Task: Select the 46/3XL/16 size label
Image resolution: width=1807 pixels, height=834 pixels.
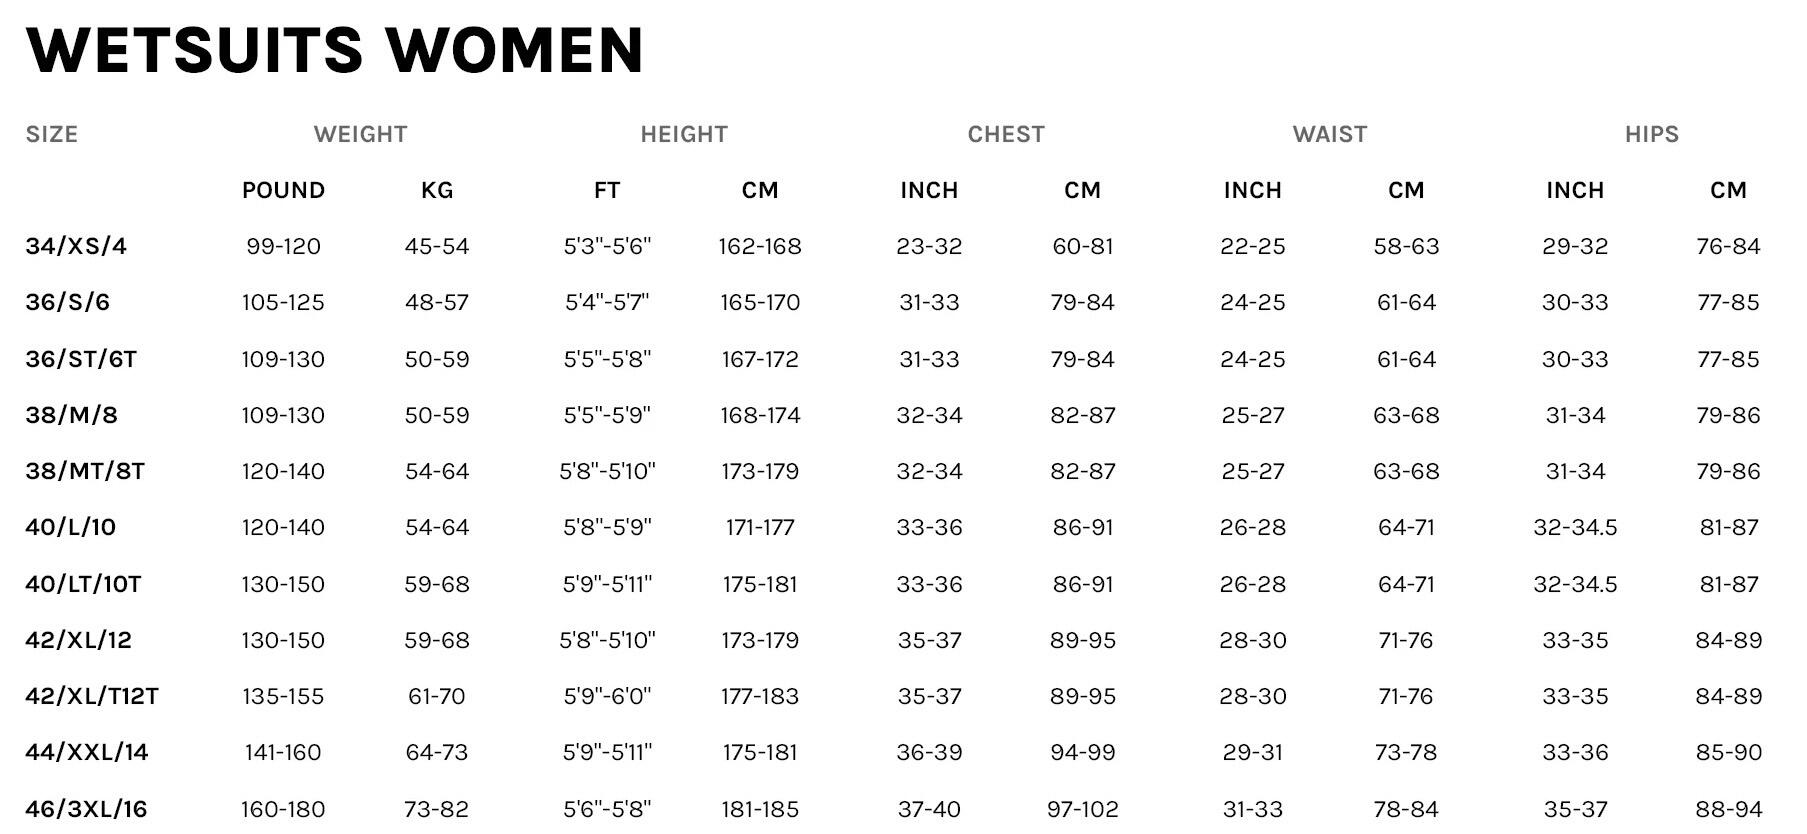Action: pyautogui.click(x=87, y=810)
